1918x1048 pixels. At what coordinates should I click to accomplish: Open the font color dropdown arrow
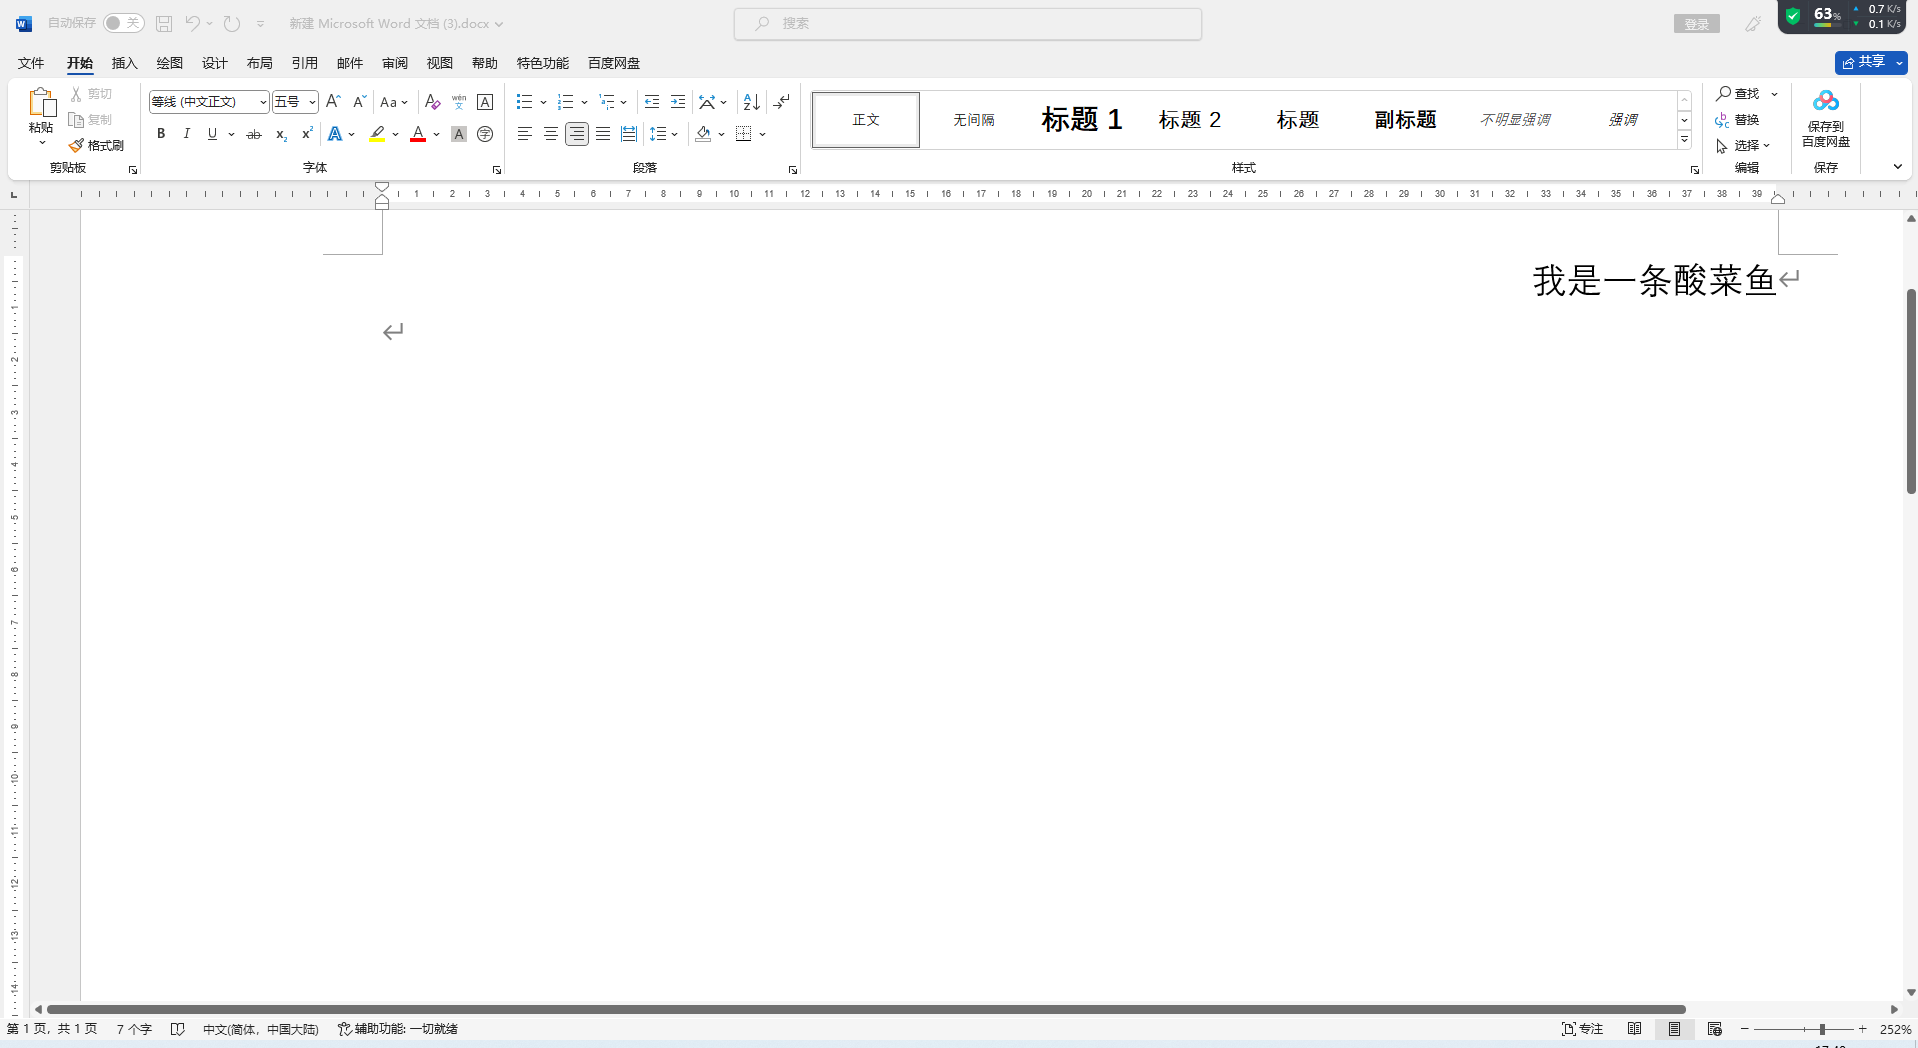pos(434,134)
